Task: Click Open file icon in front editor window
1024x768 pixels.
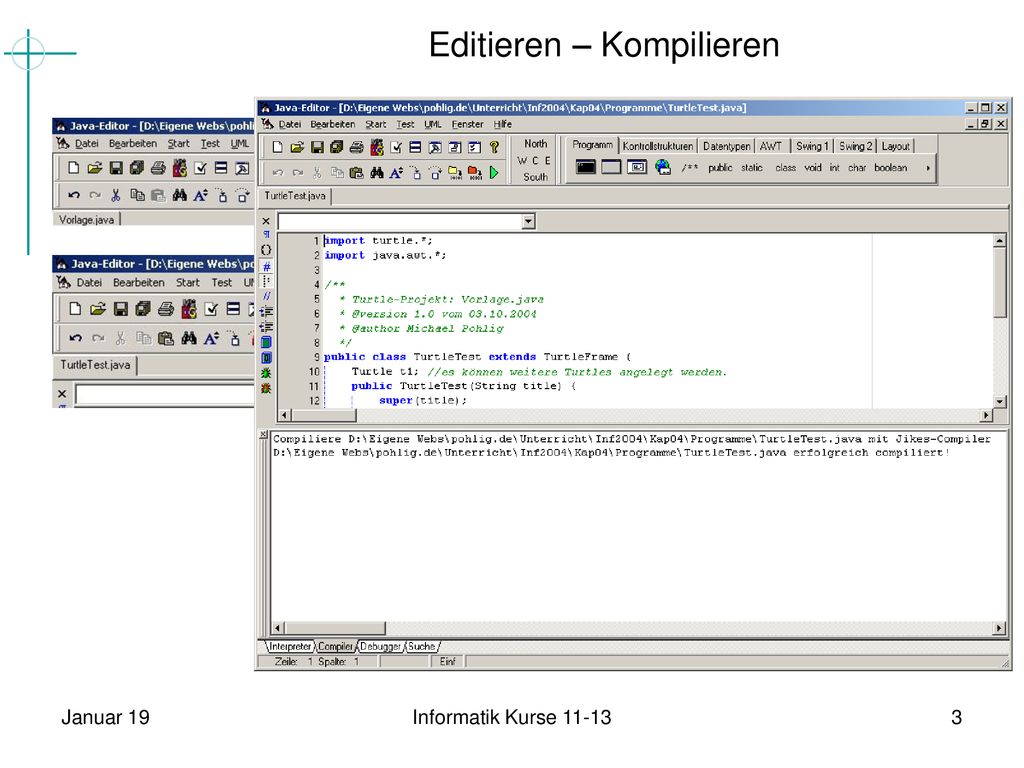Action: tap(297, 148)
